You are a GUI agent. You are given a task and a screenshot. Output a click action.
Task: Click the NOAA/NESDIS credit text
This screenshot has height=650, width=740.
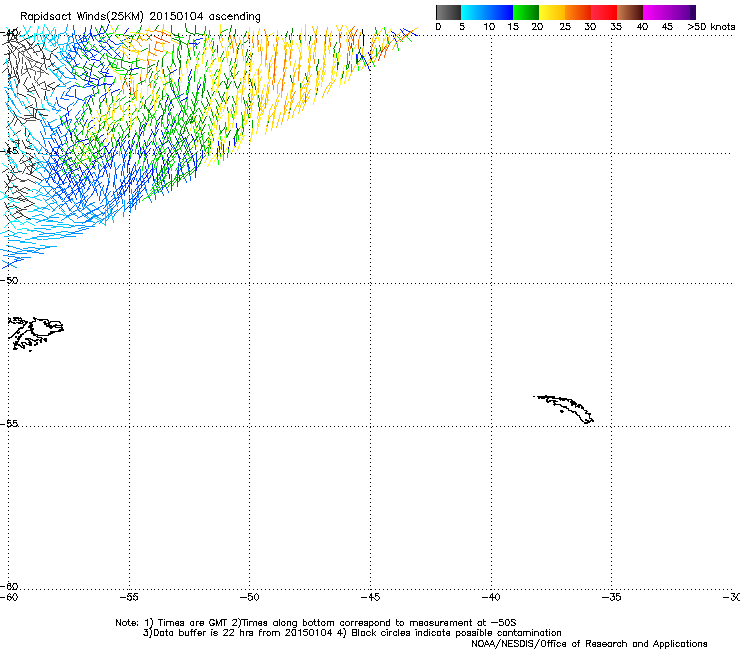pos(589,644)
